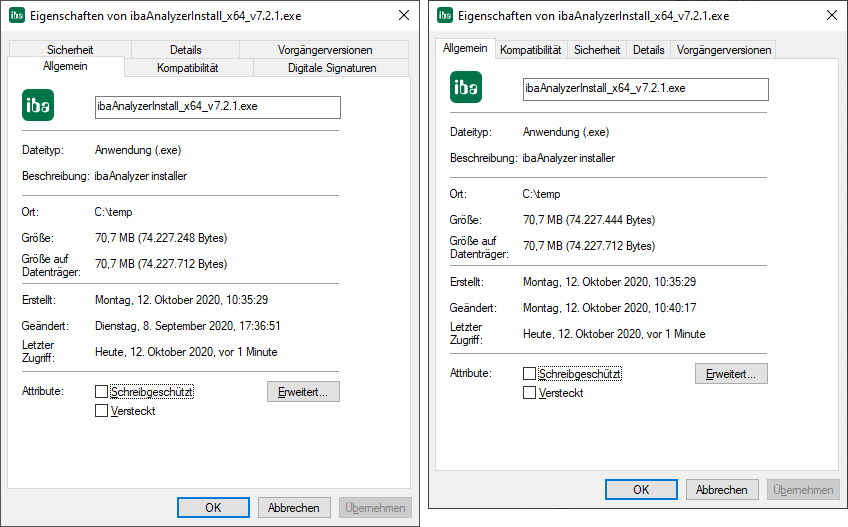Click C:\temp location in right dialog
The height and width of the screenshot is (527, 848).
[x=541, y=194]
